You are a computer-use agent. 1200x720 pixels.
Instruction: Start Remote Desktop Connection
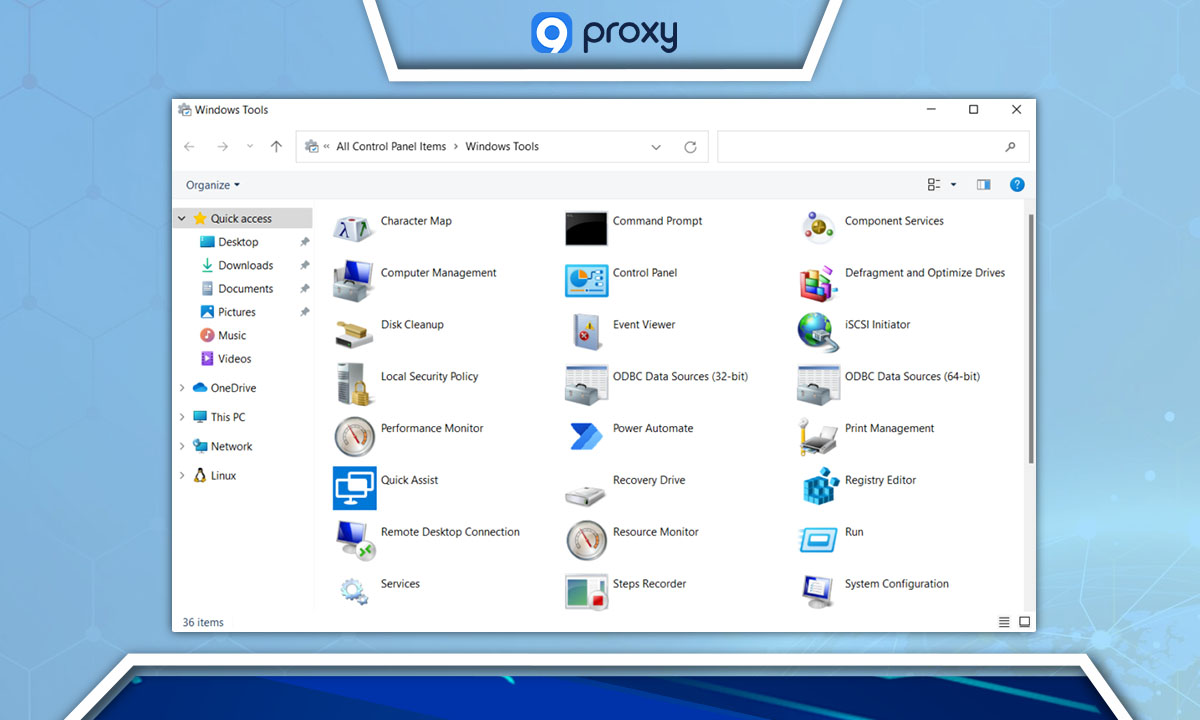pyautogui.click(x=449, y=532)
